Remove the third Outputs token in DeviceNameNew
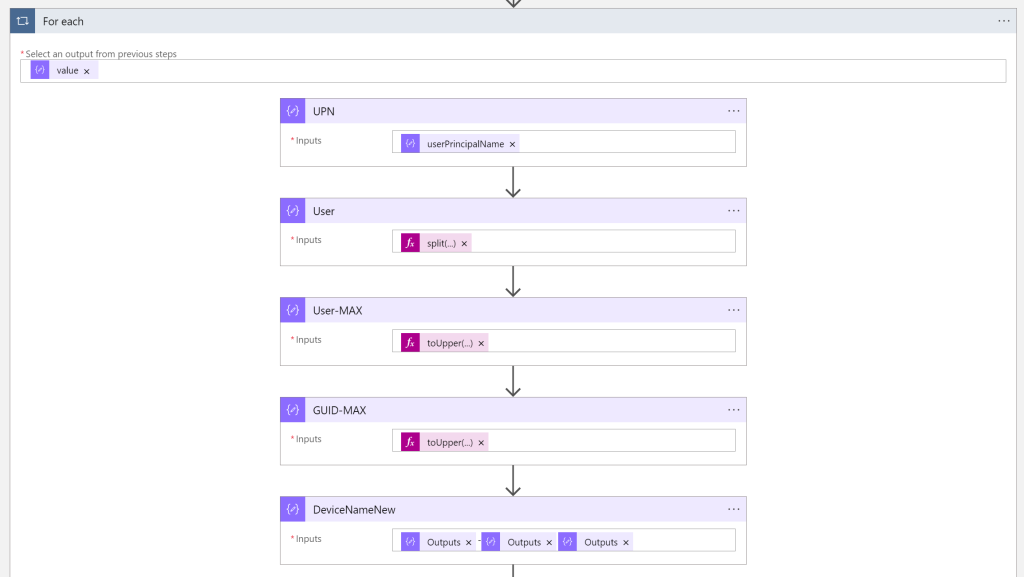The height and width of the screenshot is (577, 1024). [x=626, y=542]
